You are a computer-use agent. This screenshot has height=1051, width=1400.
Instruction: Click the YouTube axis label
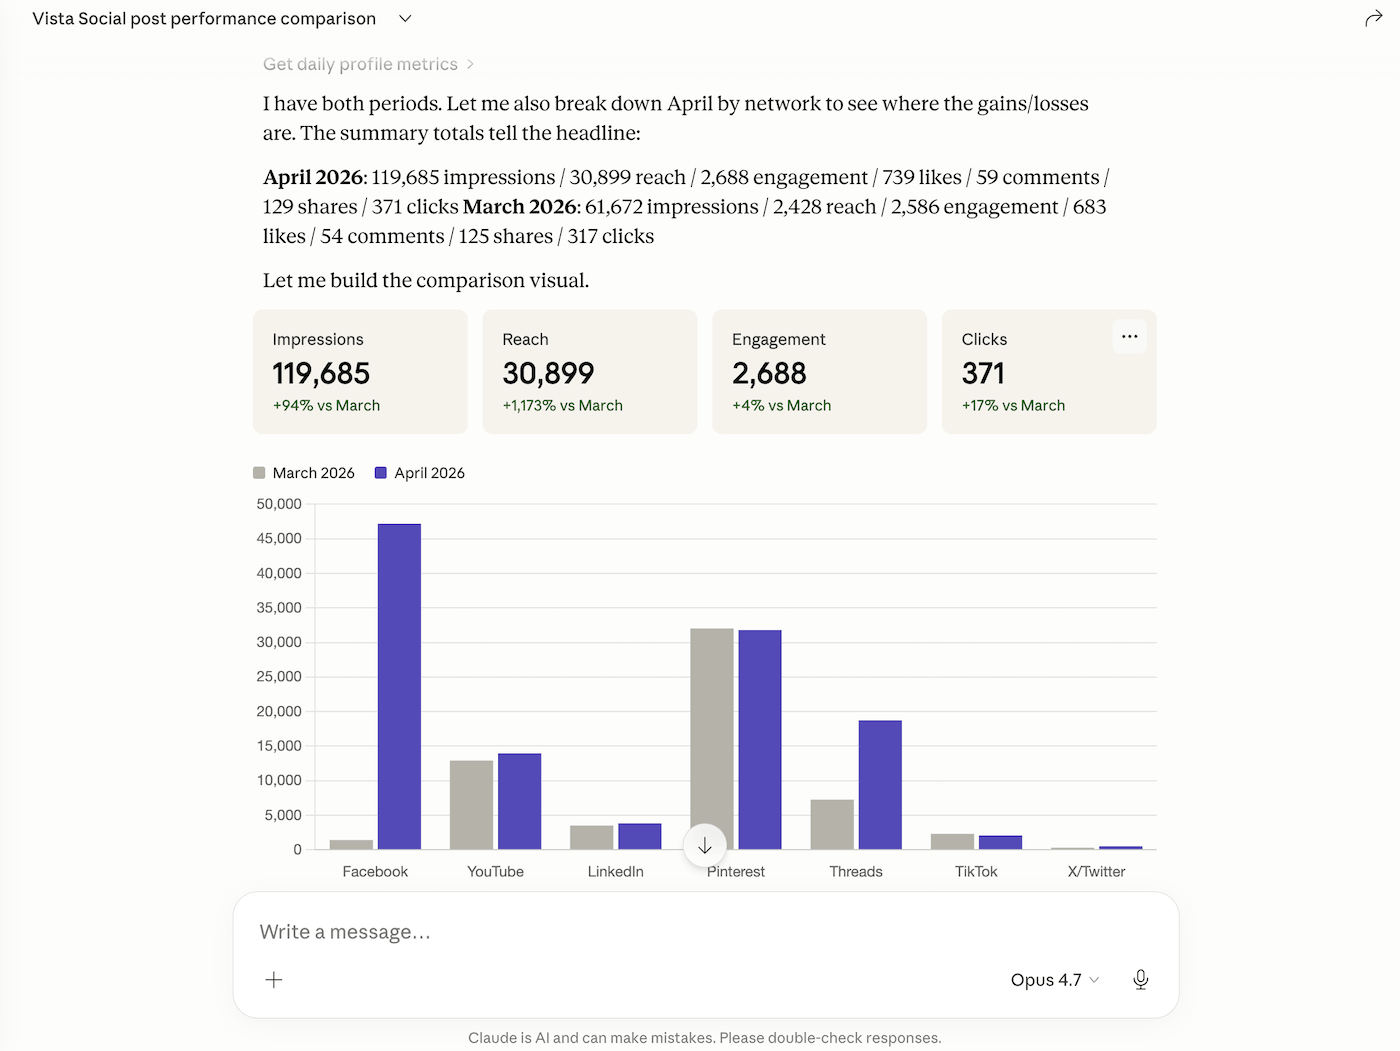click(495, 872)
